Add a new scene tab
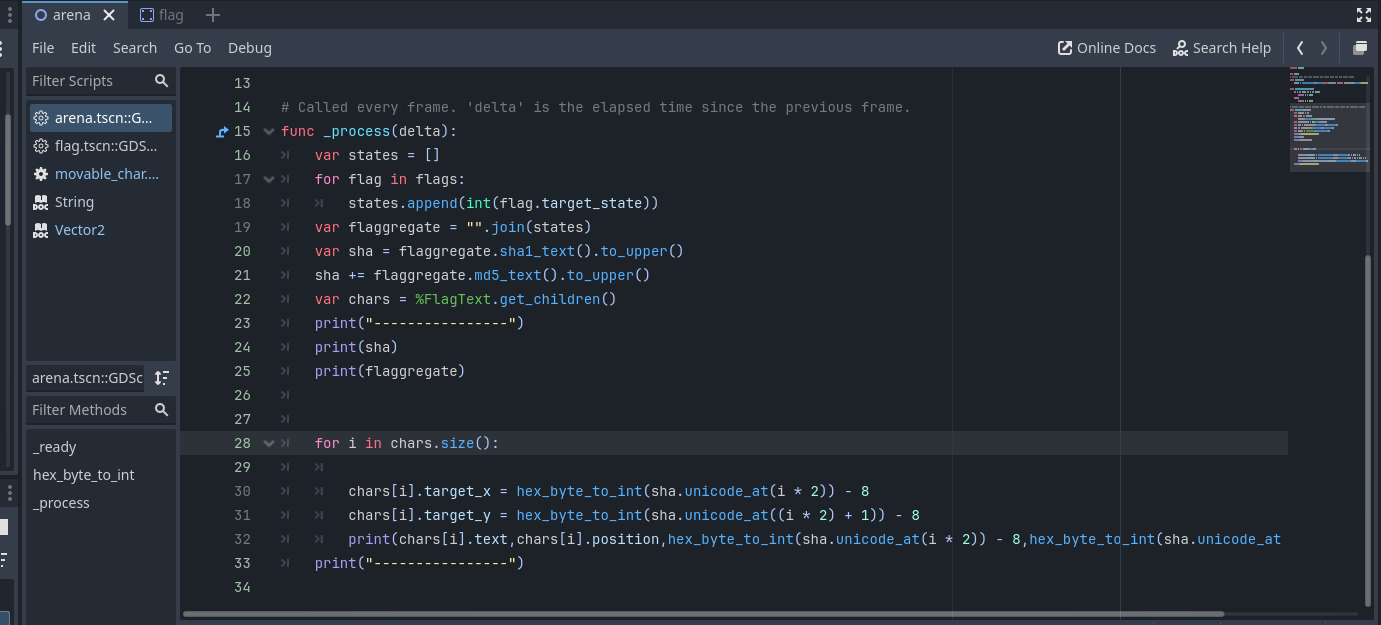1381x625 pixels. click(212, 15)
